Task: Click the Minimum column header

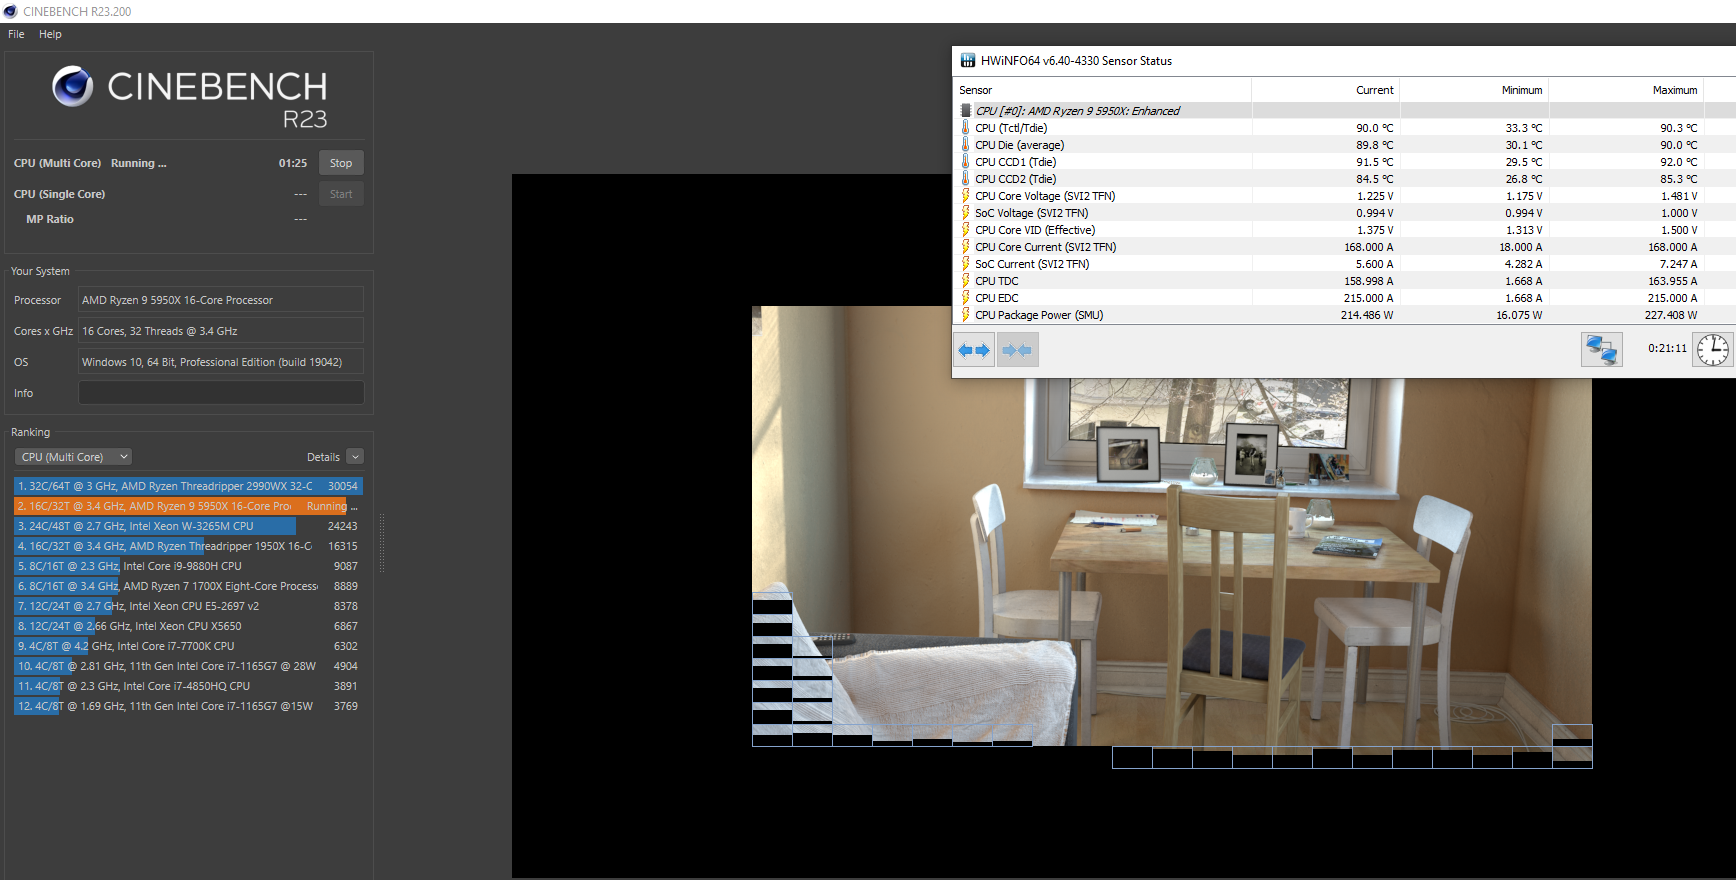Action: pyautogui.click(x=1474, y=90)
